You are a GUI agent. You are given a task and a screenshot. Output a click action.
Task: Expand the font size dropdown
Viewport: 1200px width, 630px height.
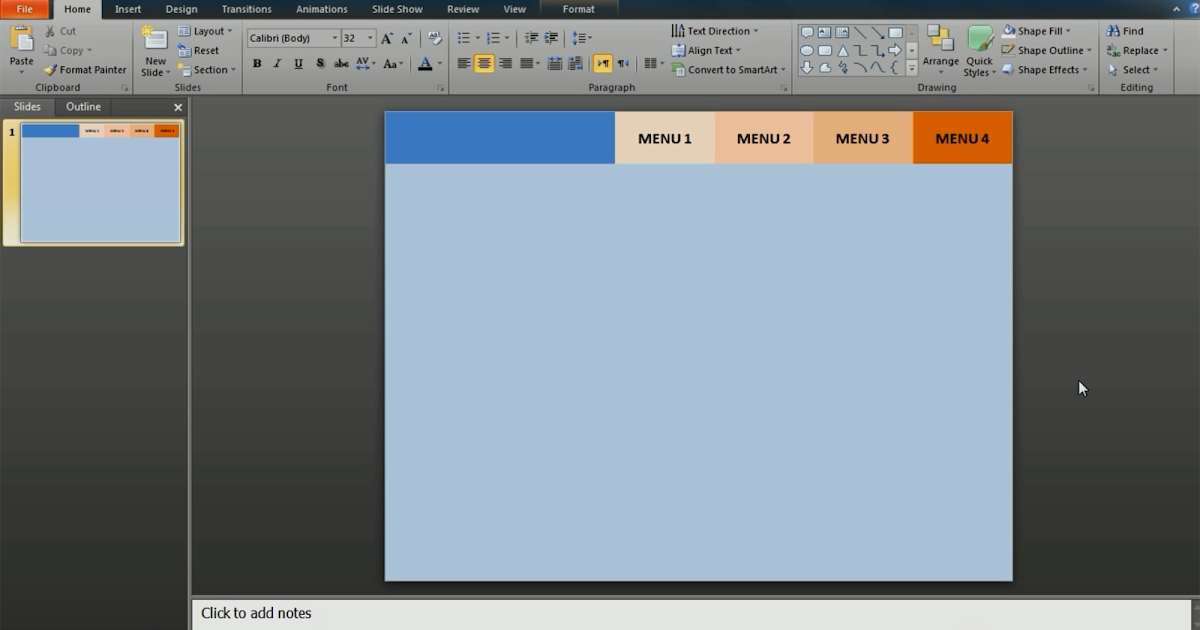click(370, 38)
